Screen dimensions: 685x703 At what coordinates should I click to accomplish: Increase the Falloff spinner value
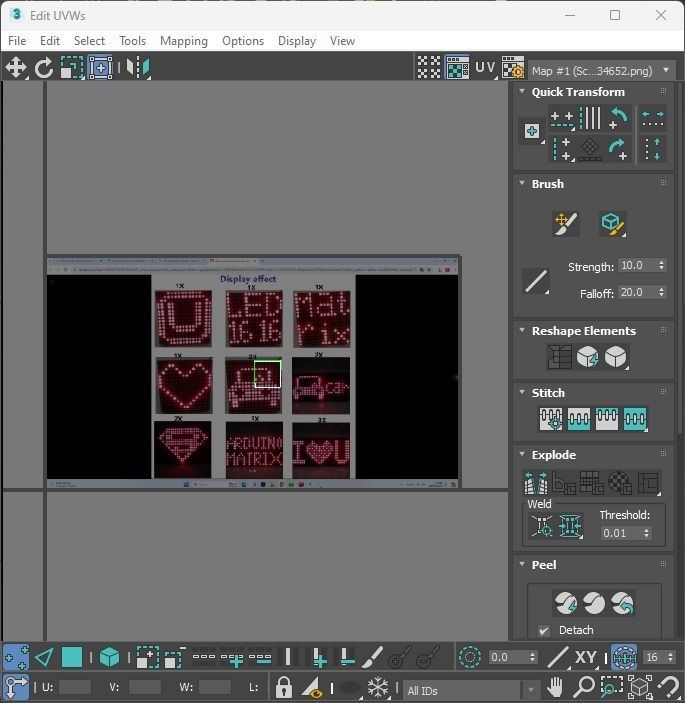[x=662, y=289]
